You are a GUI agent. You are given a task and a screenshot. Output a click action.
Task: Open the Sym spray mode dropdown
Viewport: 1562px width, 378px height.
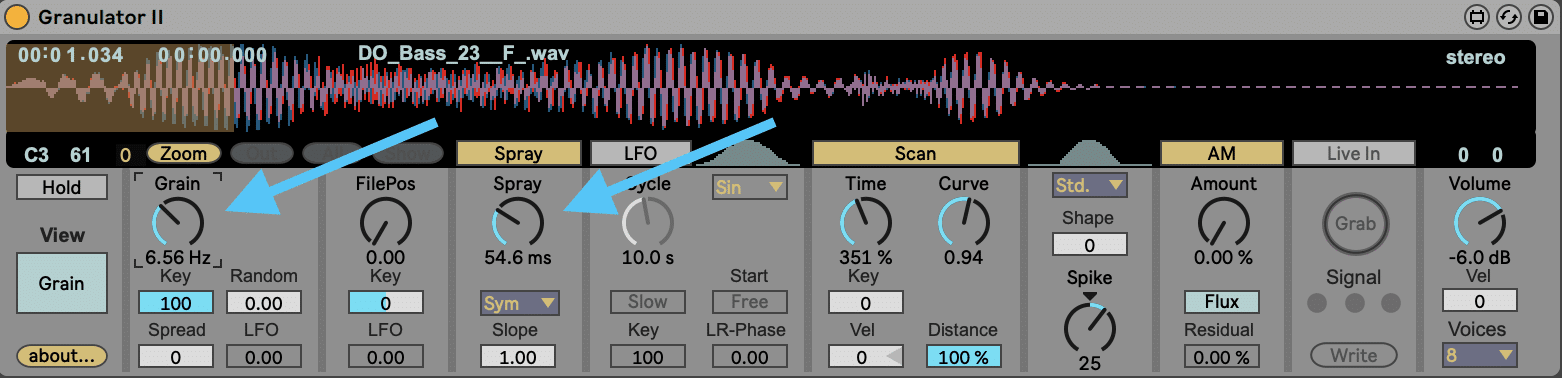click(519, 303)
